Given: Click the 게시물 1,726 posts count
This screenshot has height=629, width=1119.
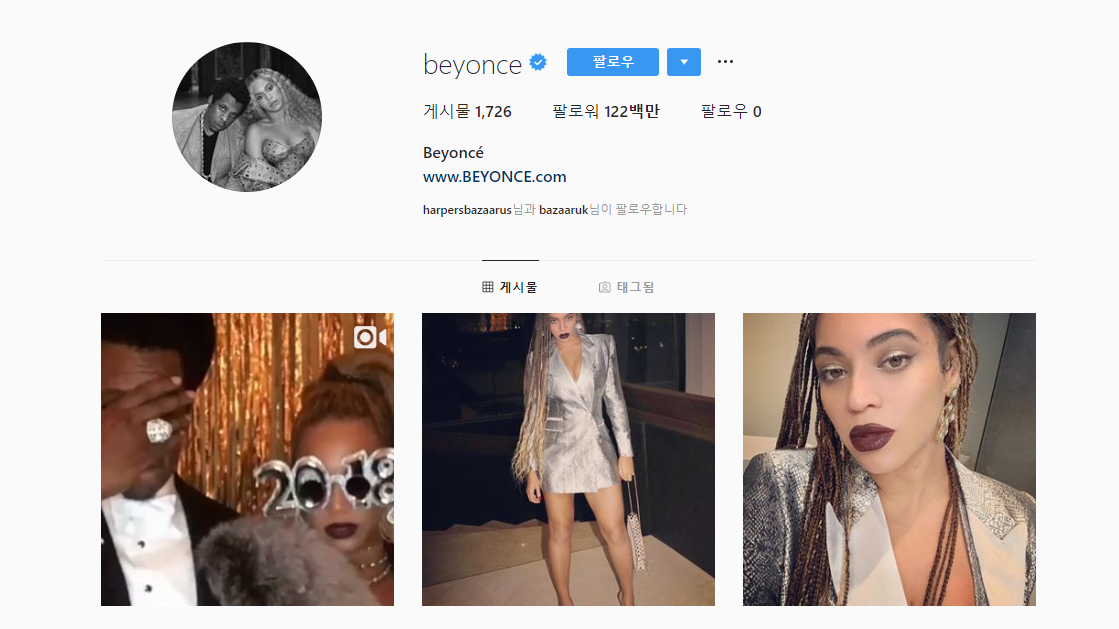Looking at the screenshot, I should coord(467,111).
